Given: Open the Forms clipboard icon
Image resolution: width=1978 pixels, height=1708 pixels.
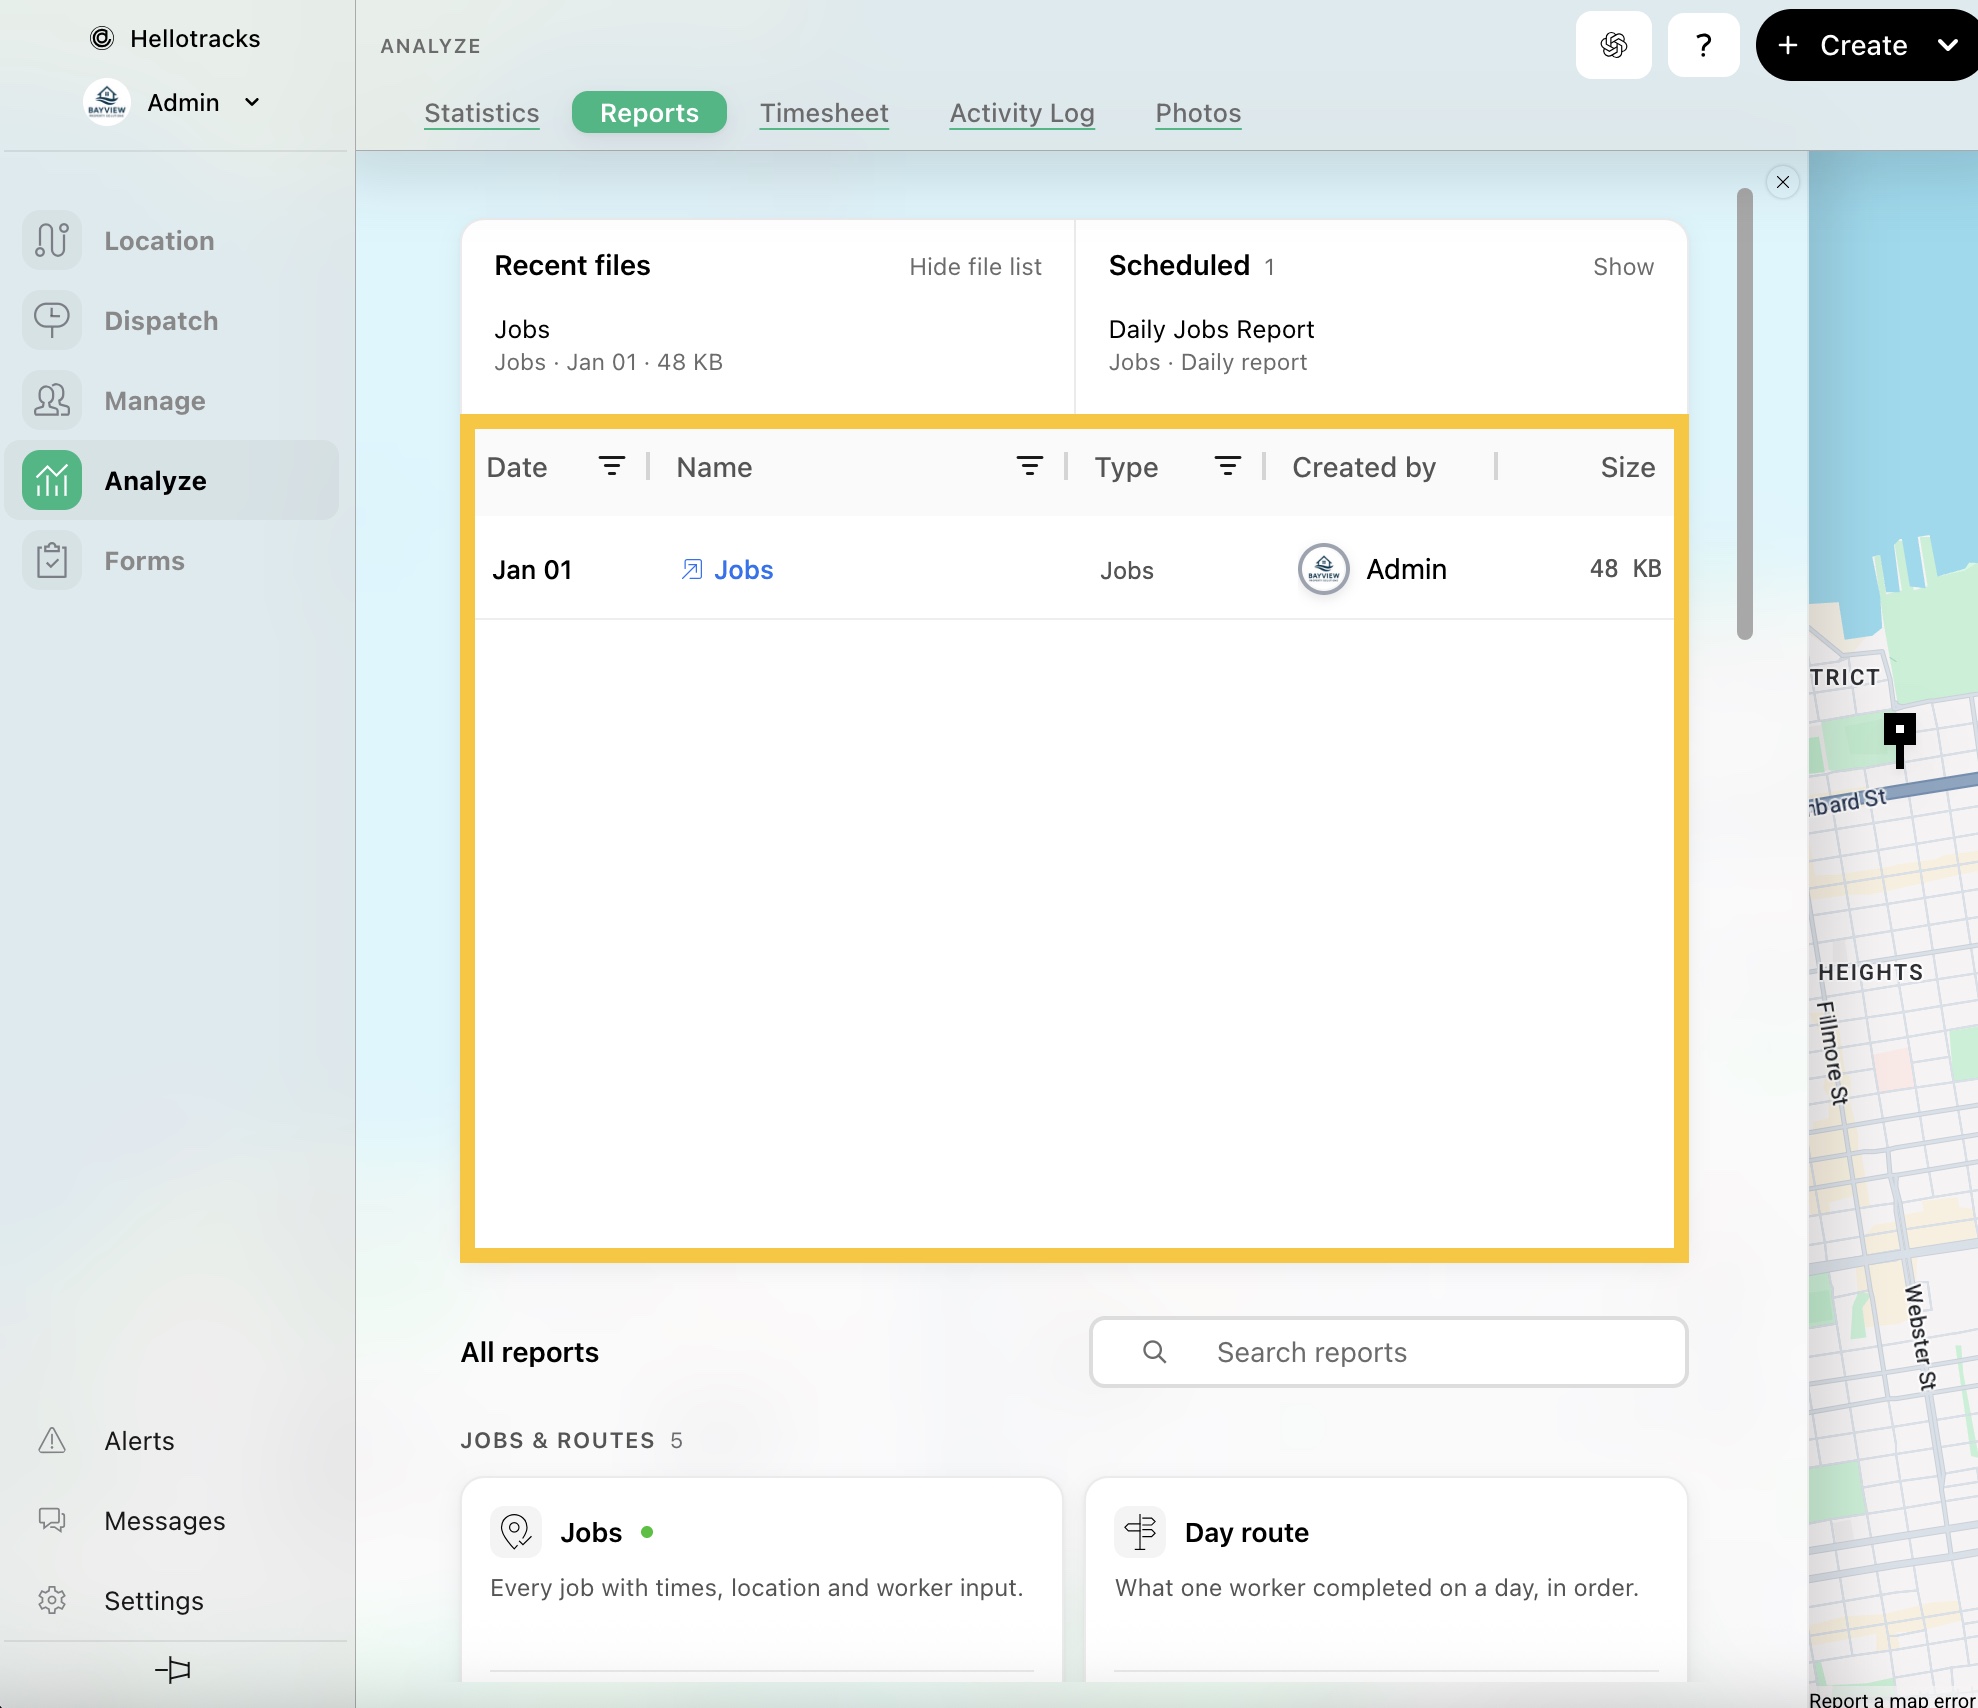Looking at the screenshot, I should pyautogui.click(x=52, y=561).
